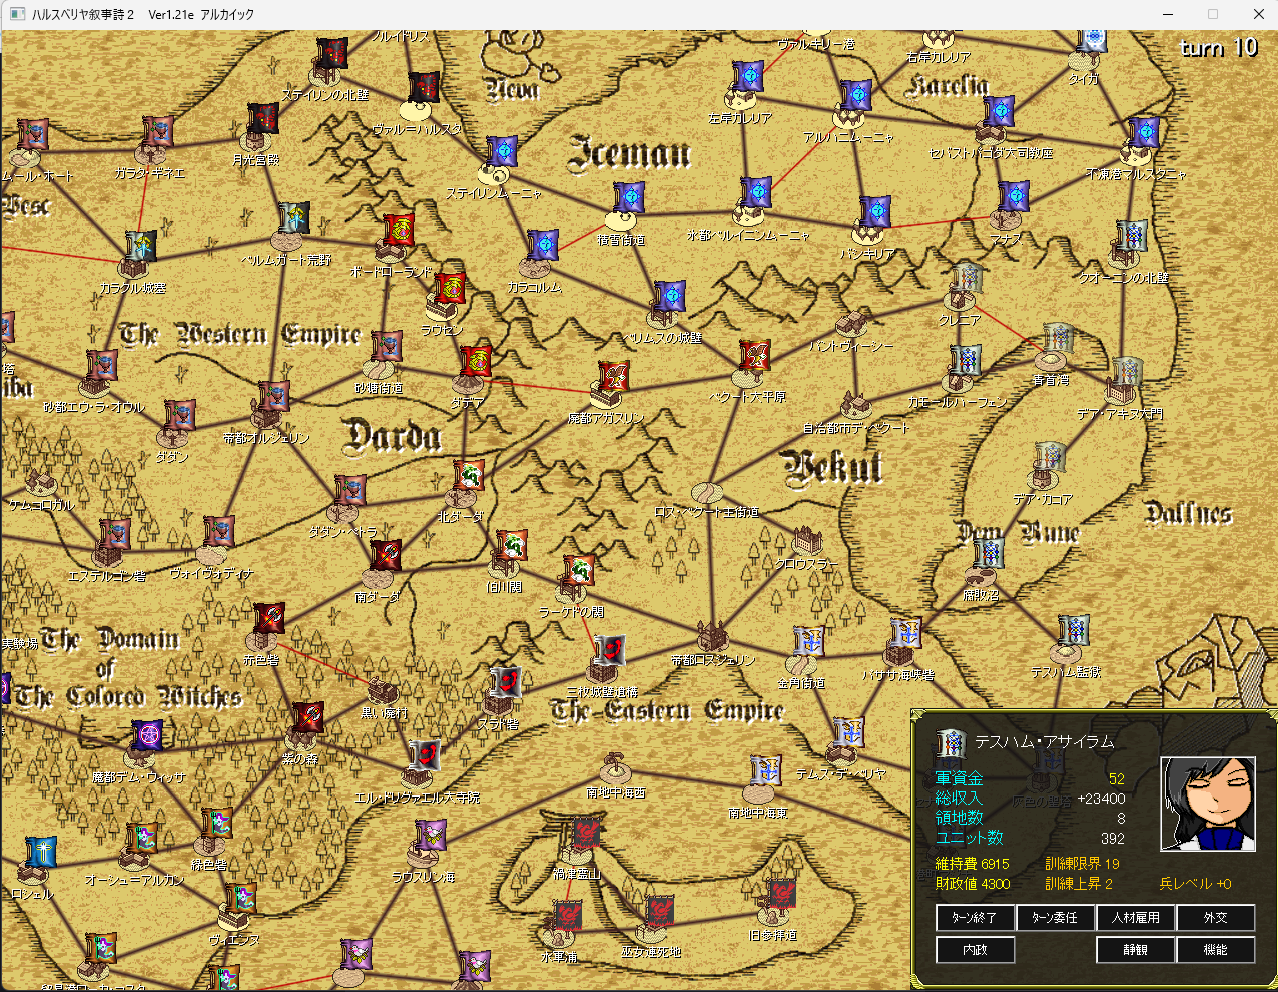Select the 砂都エウ・ラ・オウル territory flag
1278x992 pixels.
[102, 366]
